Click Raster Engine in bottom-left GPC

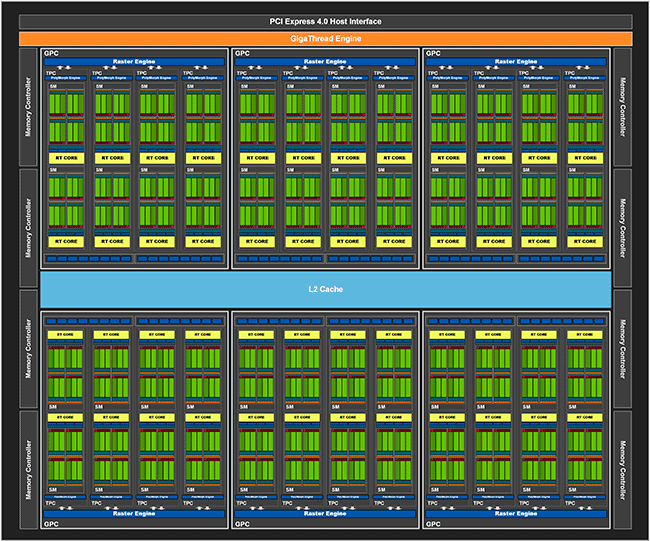tap(134, 513)
